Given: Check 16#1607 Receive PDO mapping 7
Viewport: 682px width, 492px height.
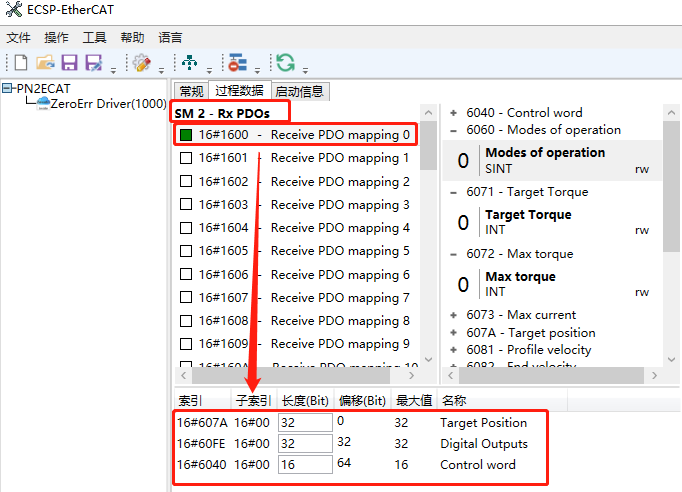Looking at the screenshot, I should (x=186, y=297).
